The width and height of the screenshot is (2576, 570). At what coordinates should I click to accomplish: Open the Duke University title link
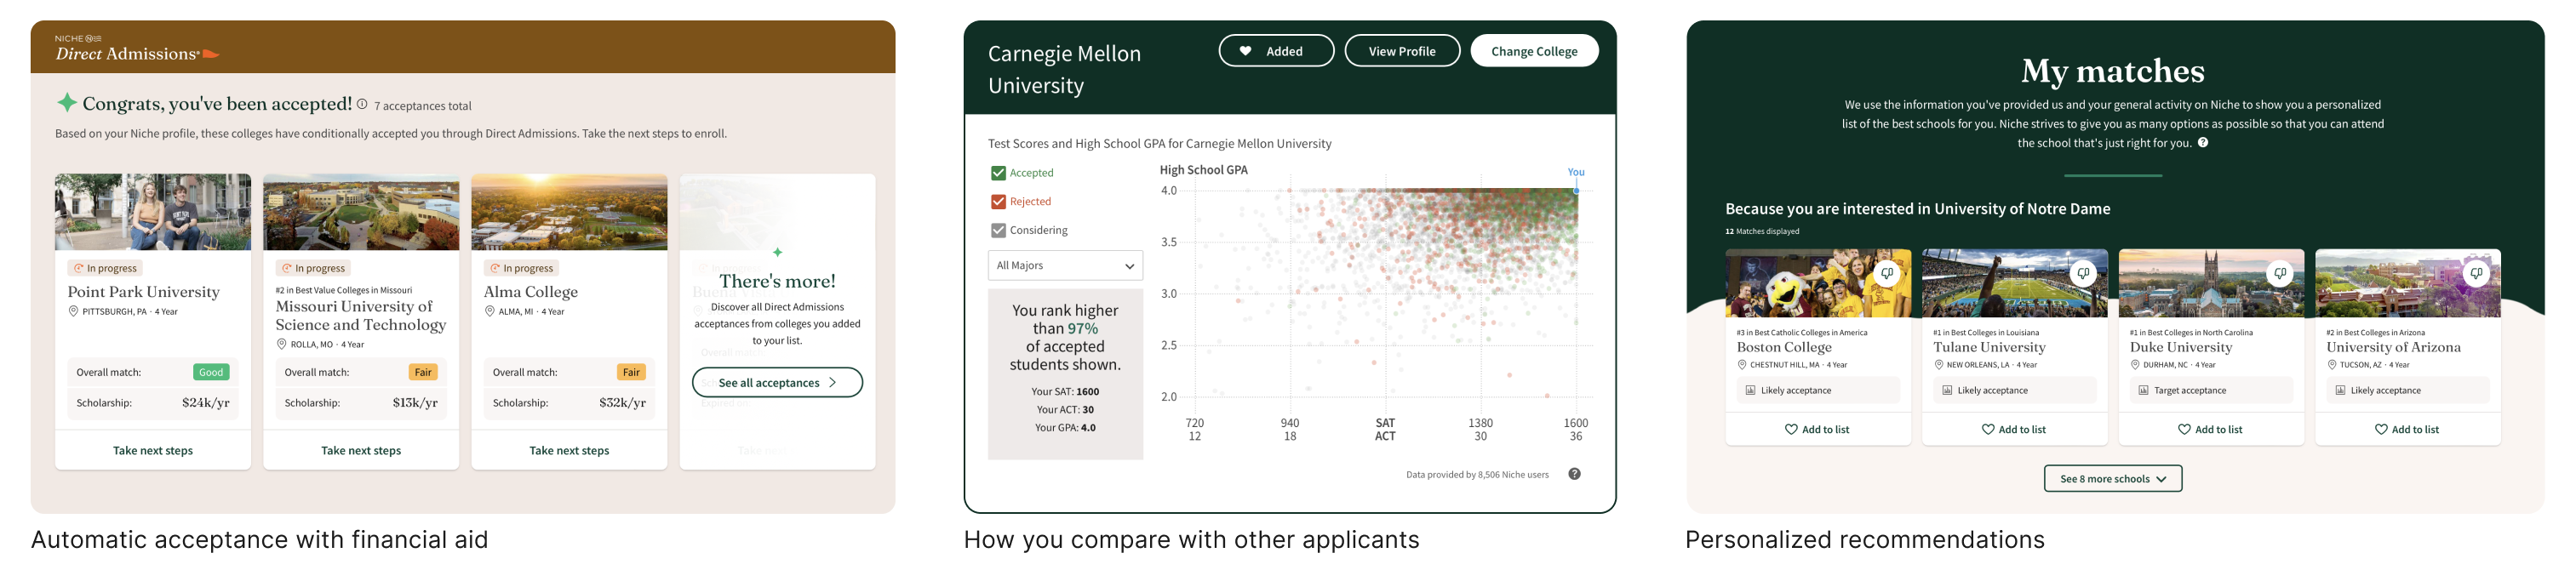2181,347
